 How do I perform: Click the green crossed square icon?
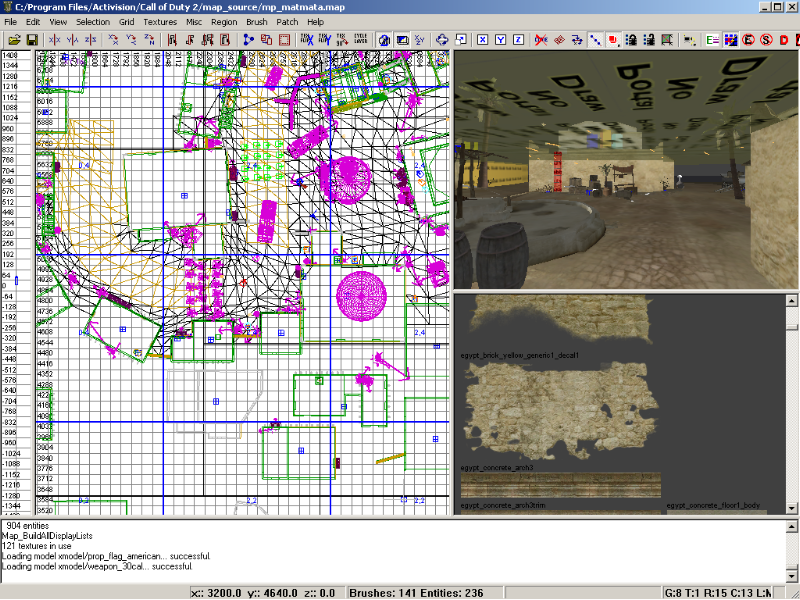(667, 40)
